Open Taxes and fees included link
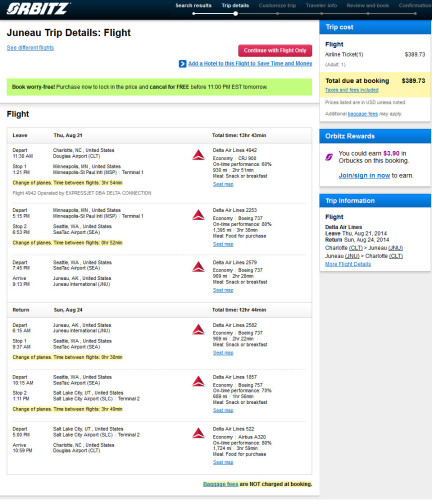This screenshot has height=500, width=432. [352, 90]
